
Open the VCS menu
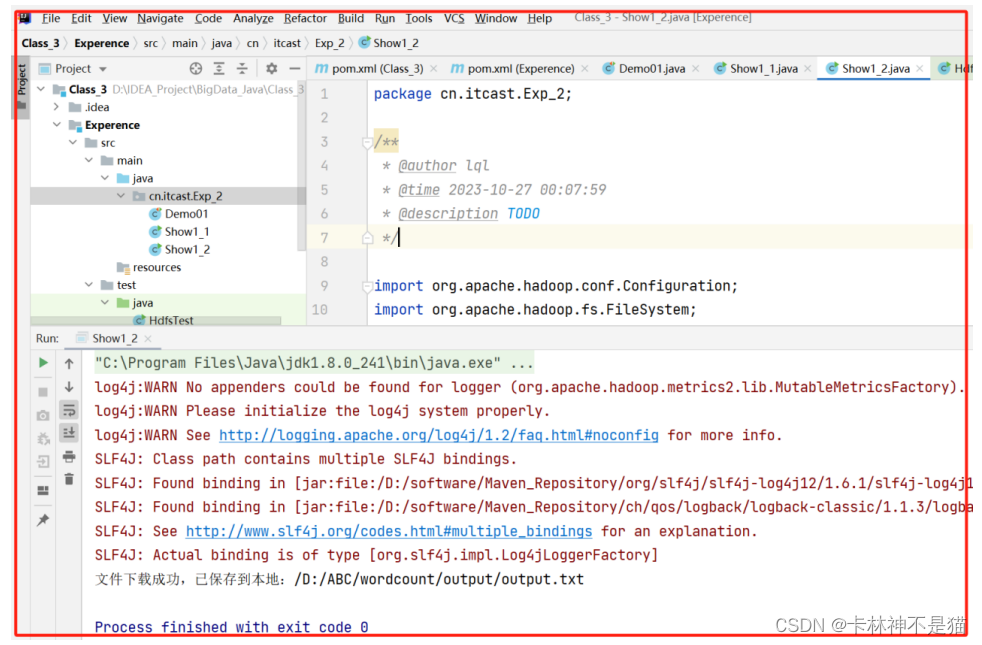click(454, 18)
